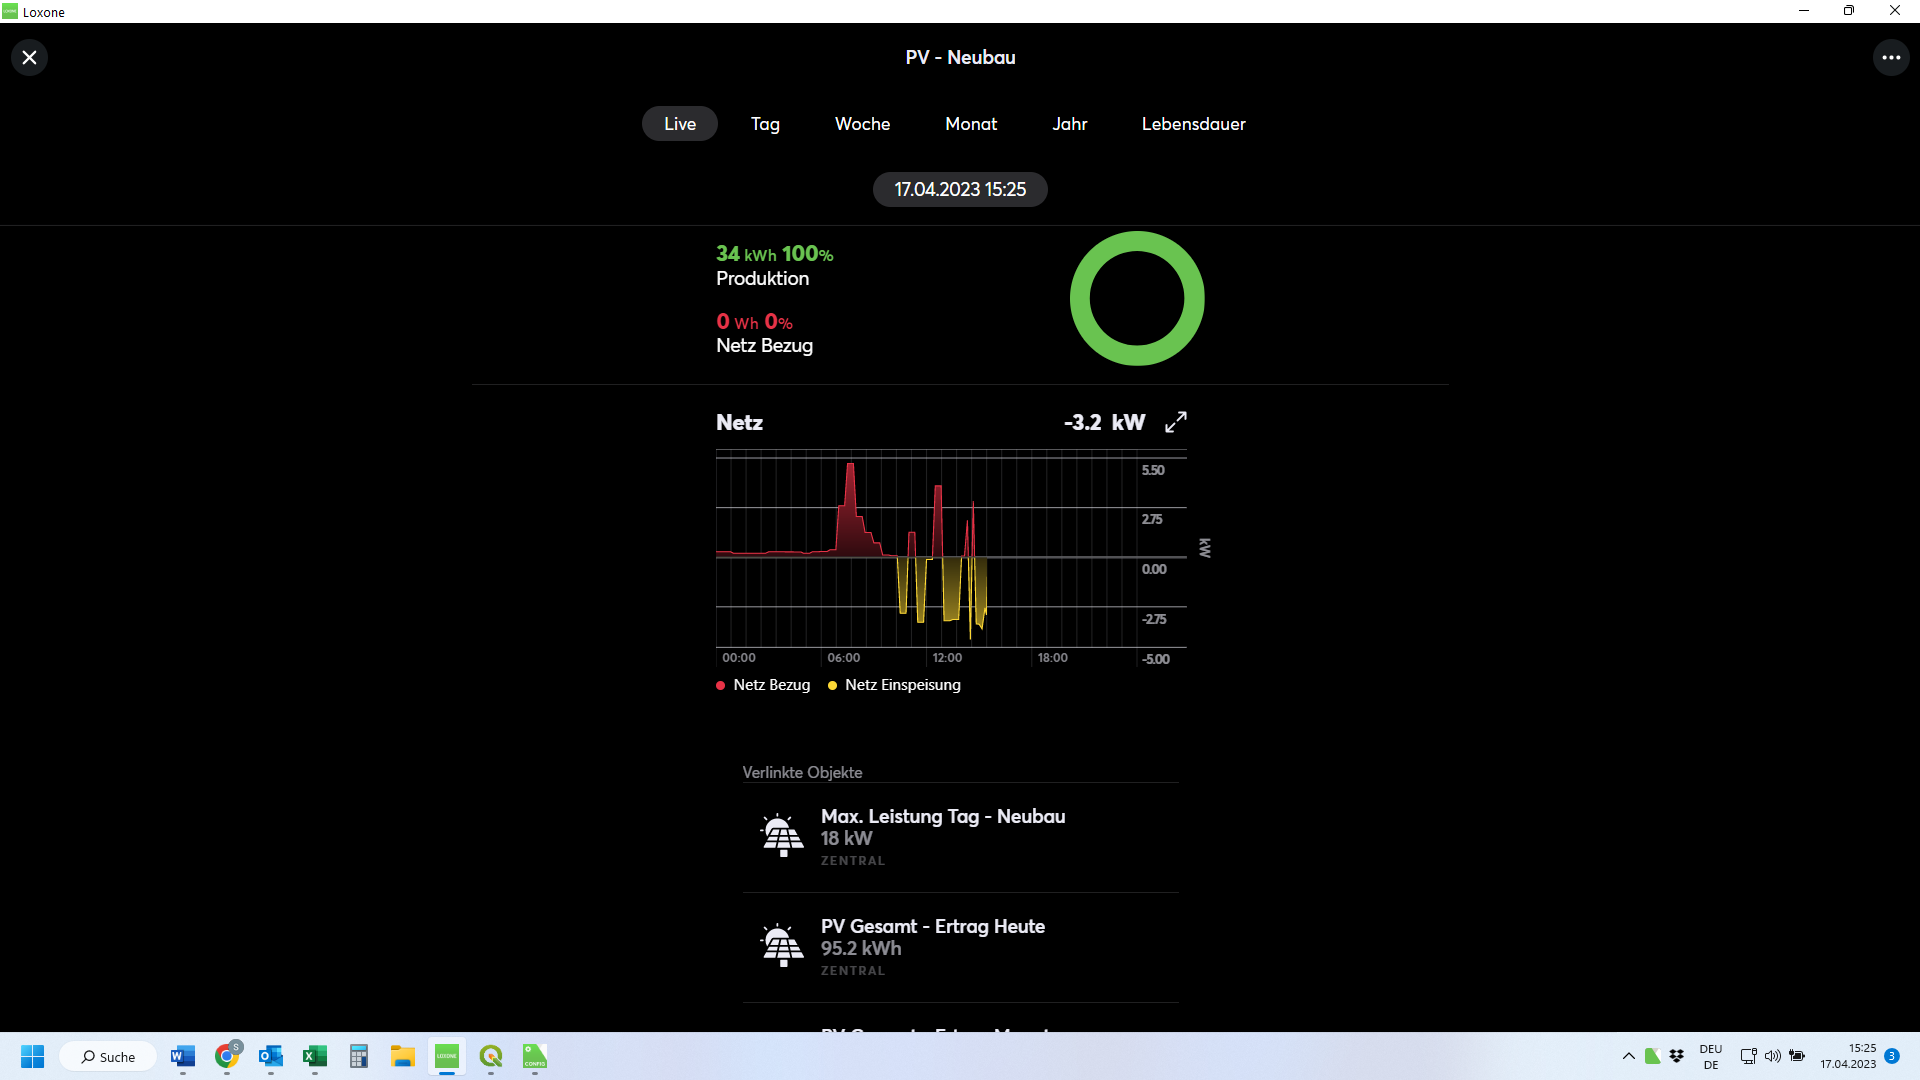Open Loxone Config from taskbar
Viewport: 1920px width, 1080px height.
535,1057
